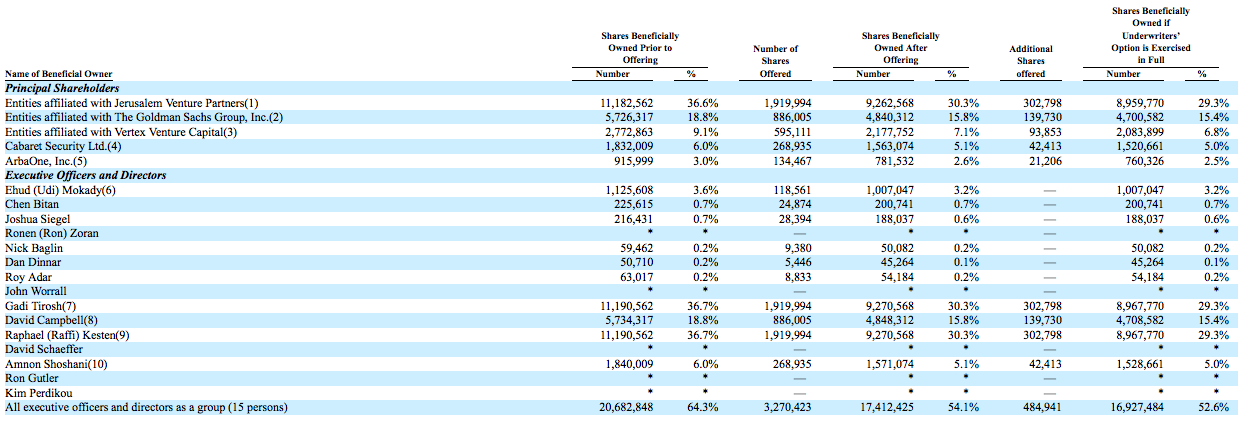Click the 'Joshua Siegel' row name
The width and height of the screenshot is (1243, 423).
[37, 219]
